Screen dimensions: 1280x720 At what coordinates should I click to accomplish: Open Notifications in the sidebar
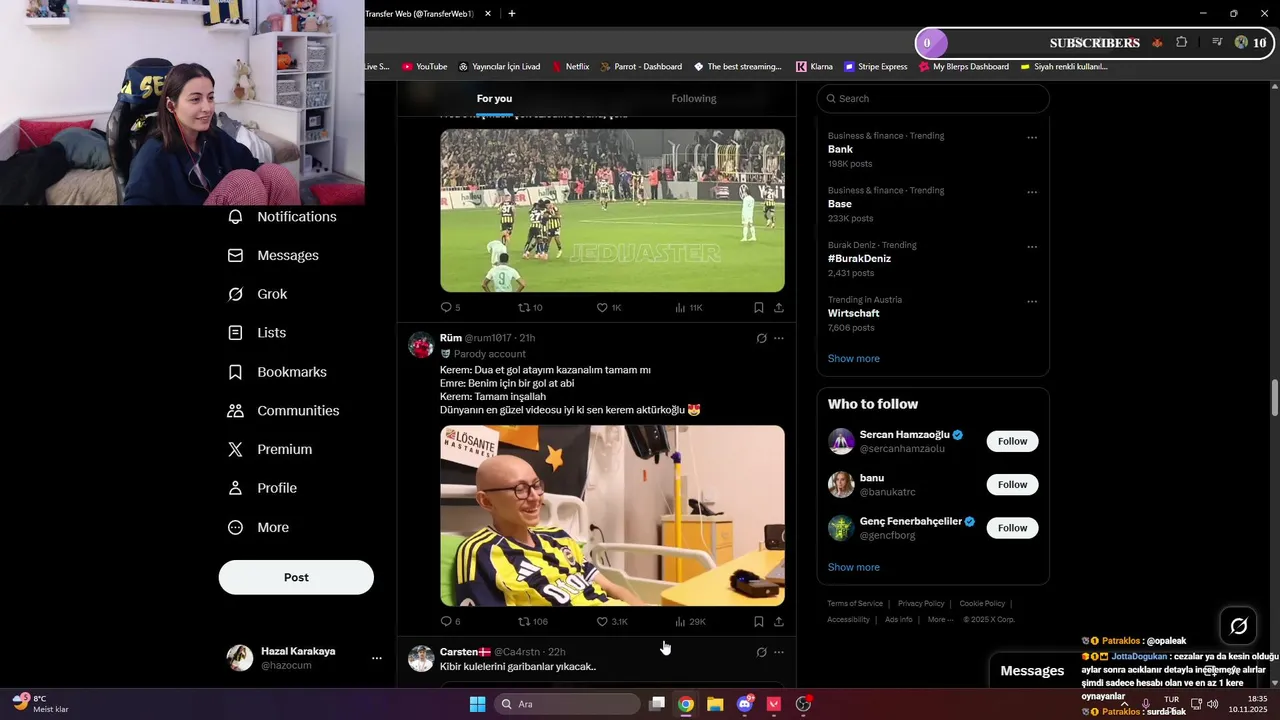pyautogui.click(x=282, y=217)
